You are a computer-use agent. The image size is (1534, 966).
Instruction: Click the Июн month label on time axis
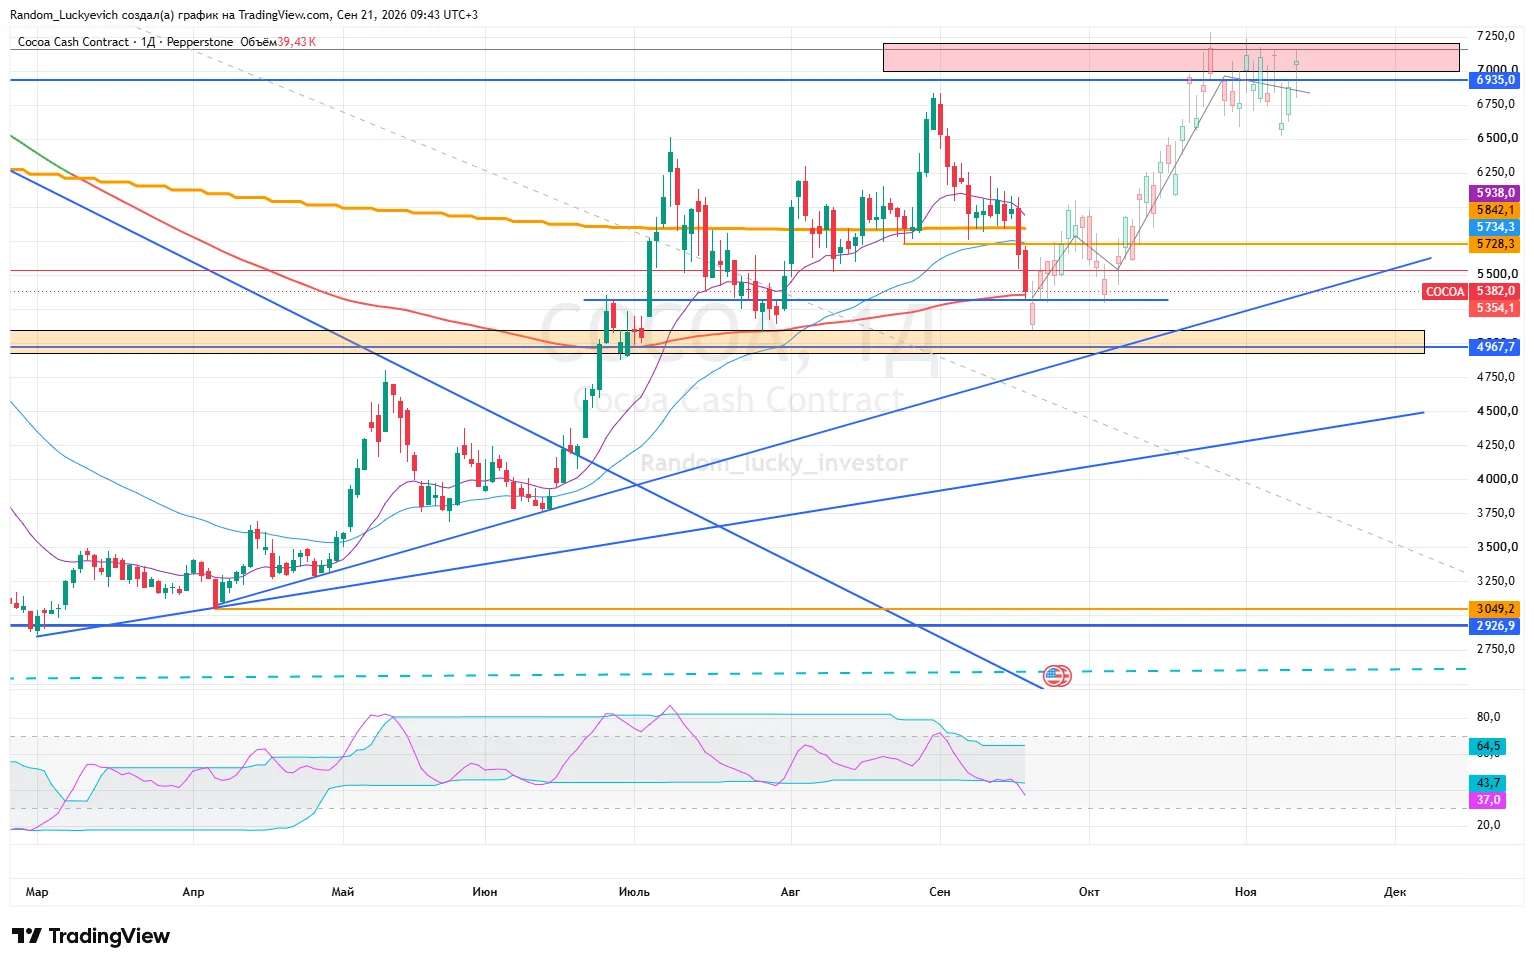[485, 892]
